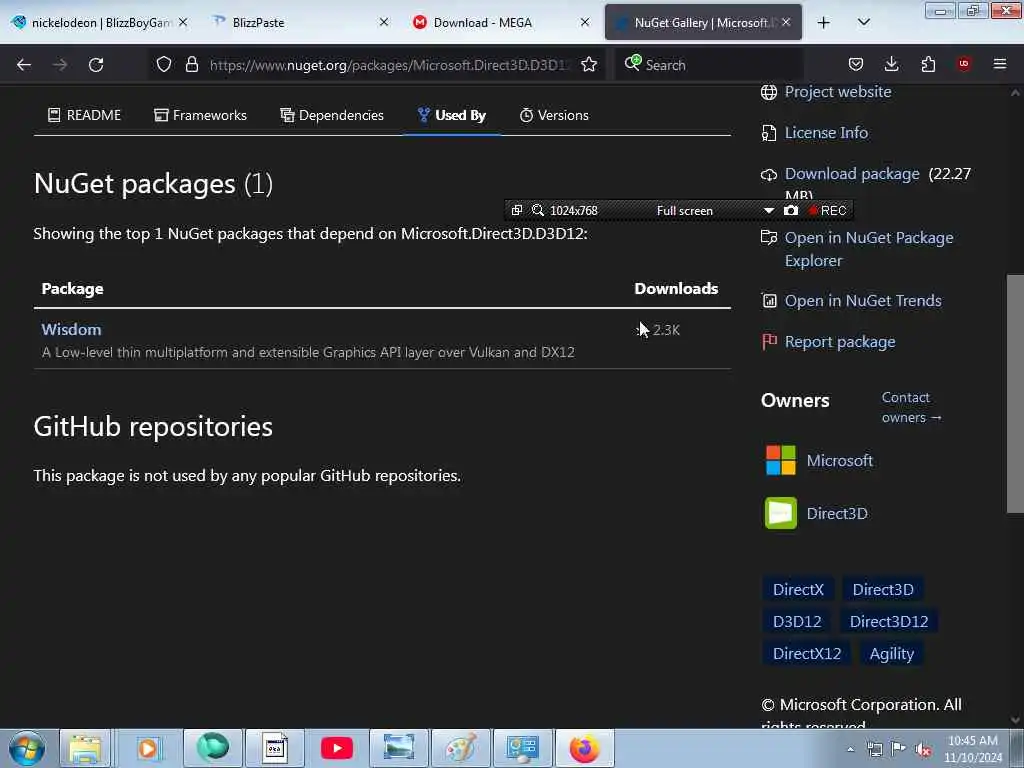Viewport: 1024px width, 768px height.
Task: Select the Direct3D tag
Action: coord(882,590)
